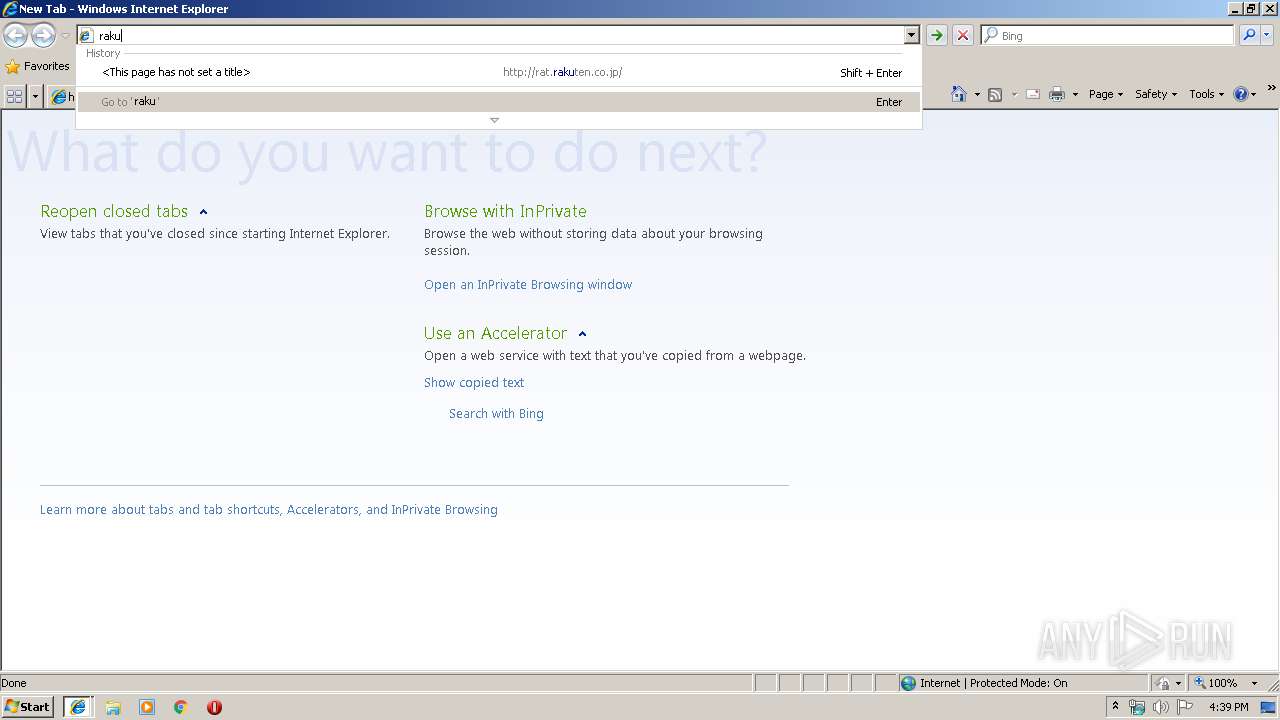Screen dimensions: 1280x720
Task: Click the clock showing 4:39 PM
Action: (1228, 707)
